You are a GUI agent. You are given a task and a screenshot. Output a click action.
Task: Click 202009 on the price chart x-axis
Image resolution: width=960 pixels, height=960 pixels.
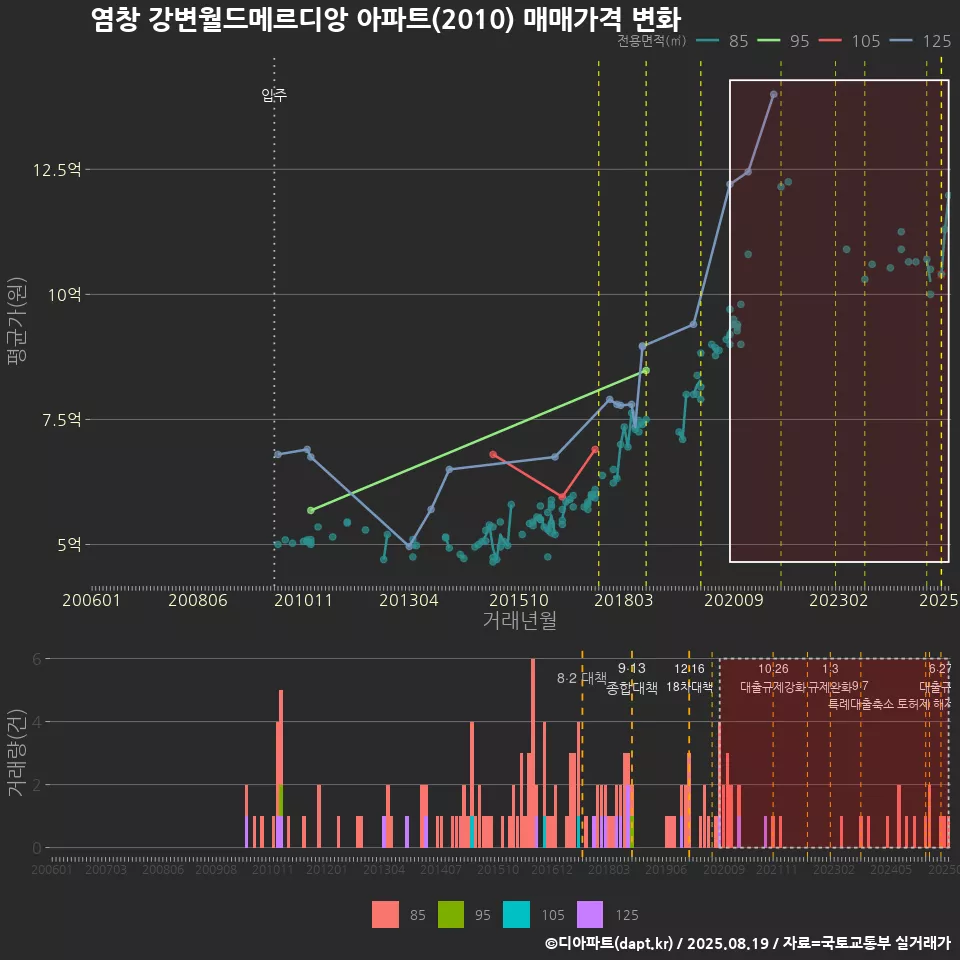coord(733,600)
